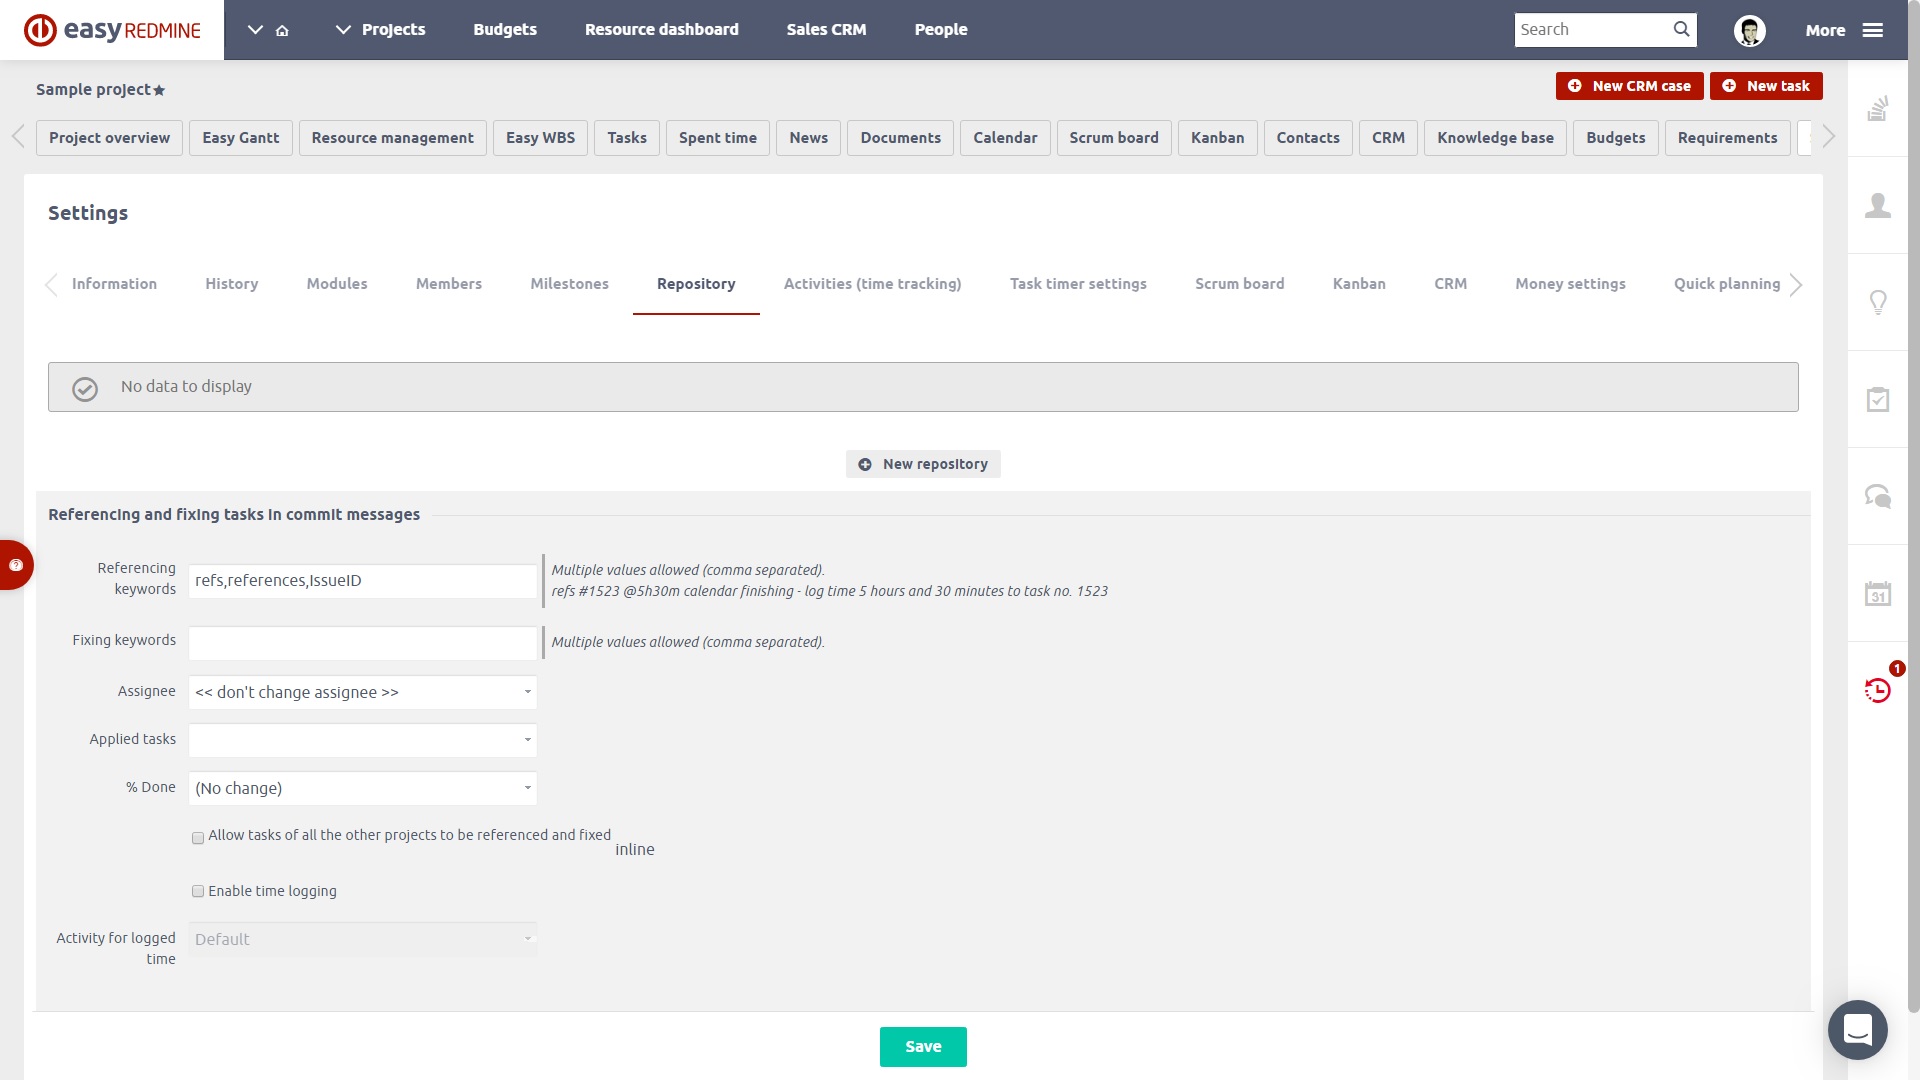
Task: Open the calendar icon in the right sidebar
Action: pos(1878,592)
